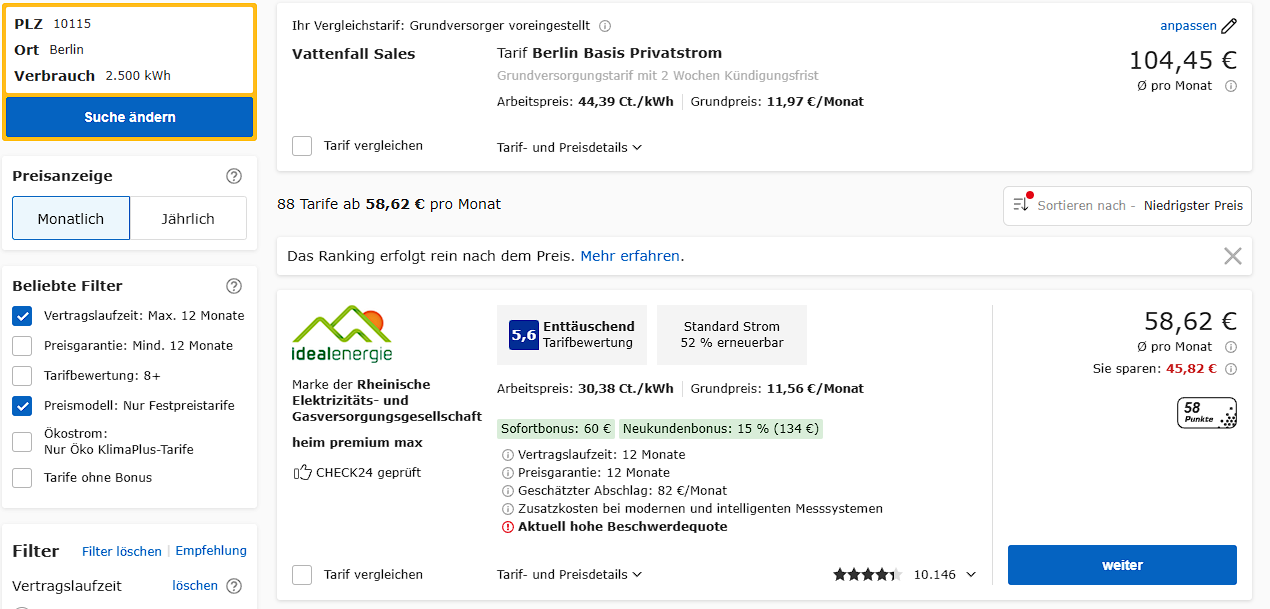Image resolution: width=1270 pixels, height=609 pixels.
Task: Click Filter löschen link
Action: [x=122, y=551]
